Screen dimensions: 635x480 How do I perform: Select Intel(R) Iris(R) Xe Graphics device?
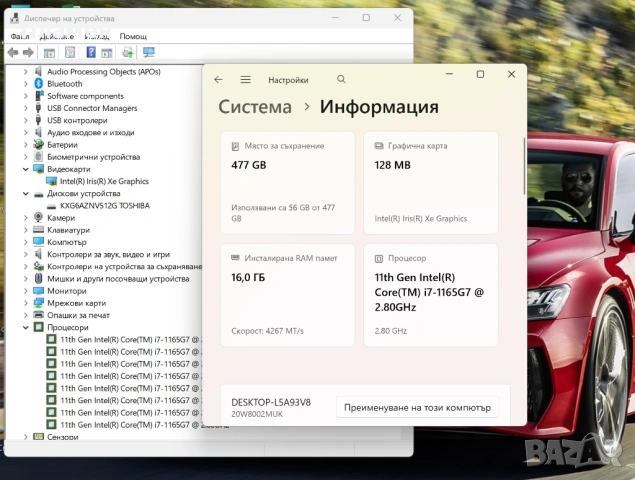click(x=104, y=181)
